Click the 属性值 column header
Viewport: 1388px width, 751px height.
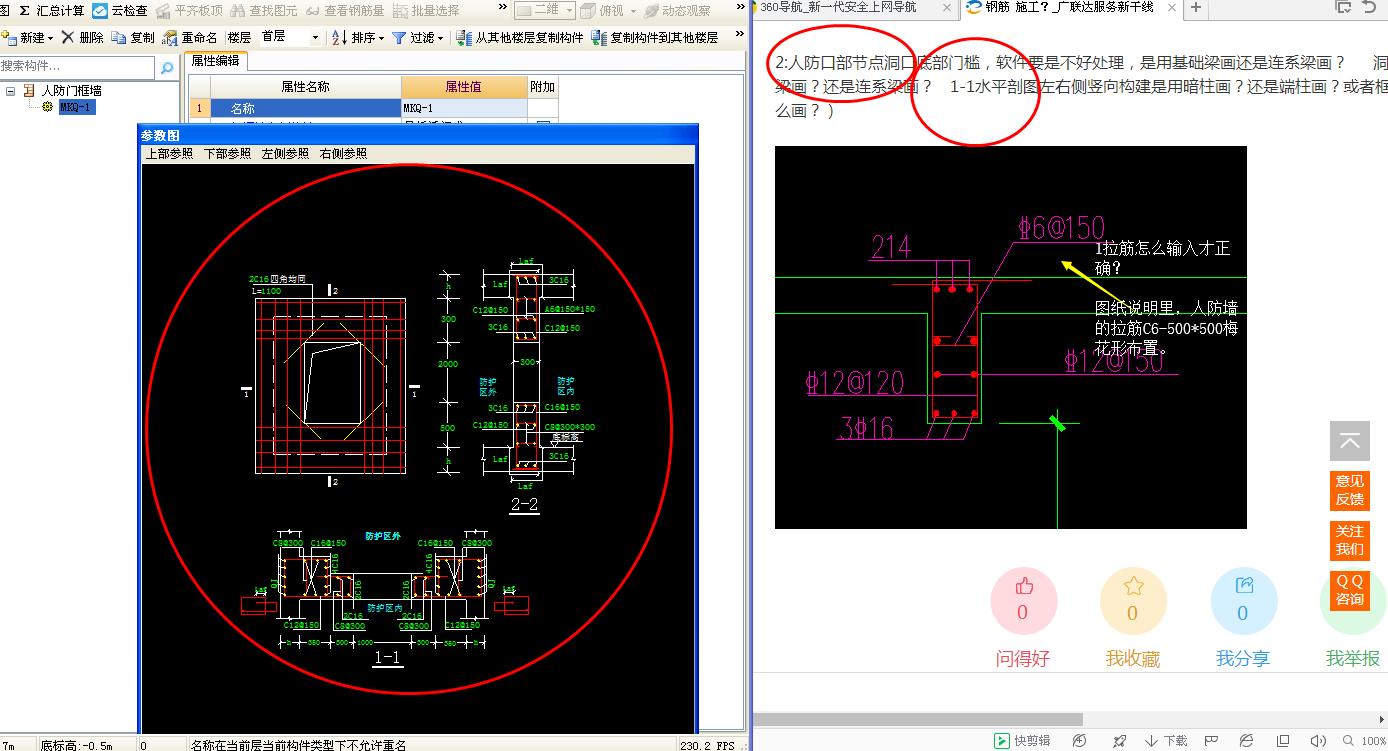(x=464, y=87)
